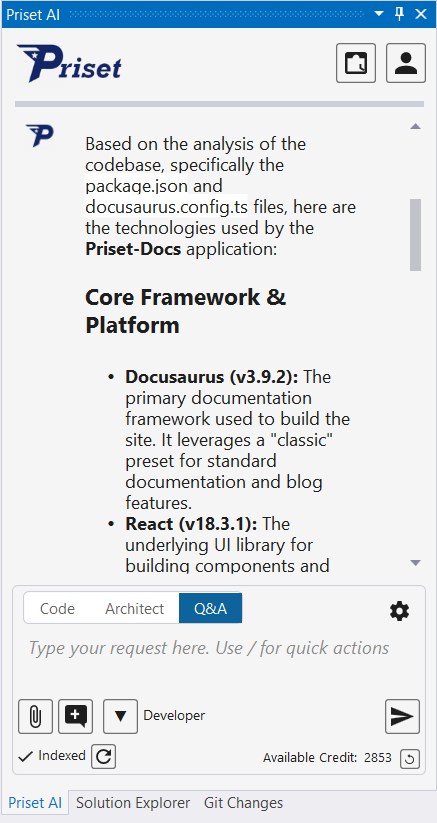This screenshot has width=437, height=823.
Task: Refresh the index with reload icon
Action: tap(103, 756)
